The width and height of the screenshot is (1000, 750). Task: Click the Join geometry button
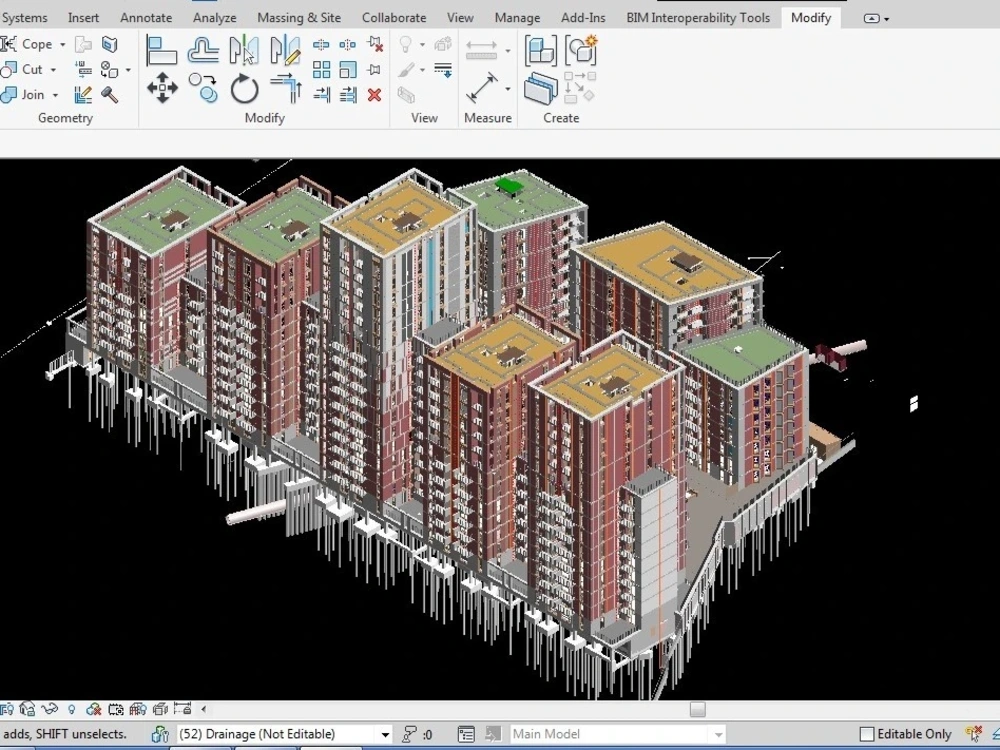pos(24,95)
